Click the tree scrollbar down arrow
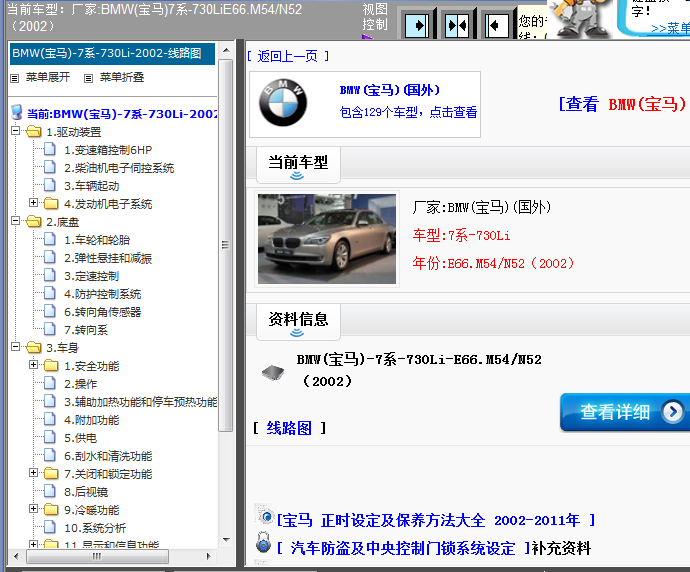Image resolution: width=690 pixels, height=572 pixels. [226, 539]
